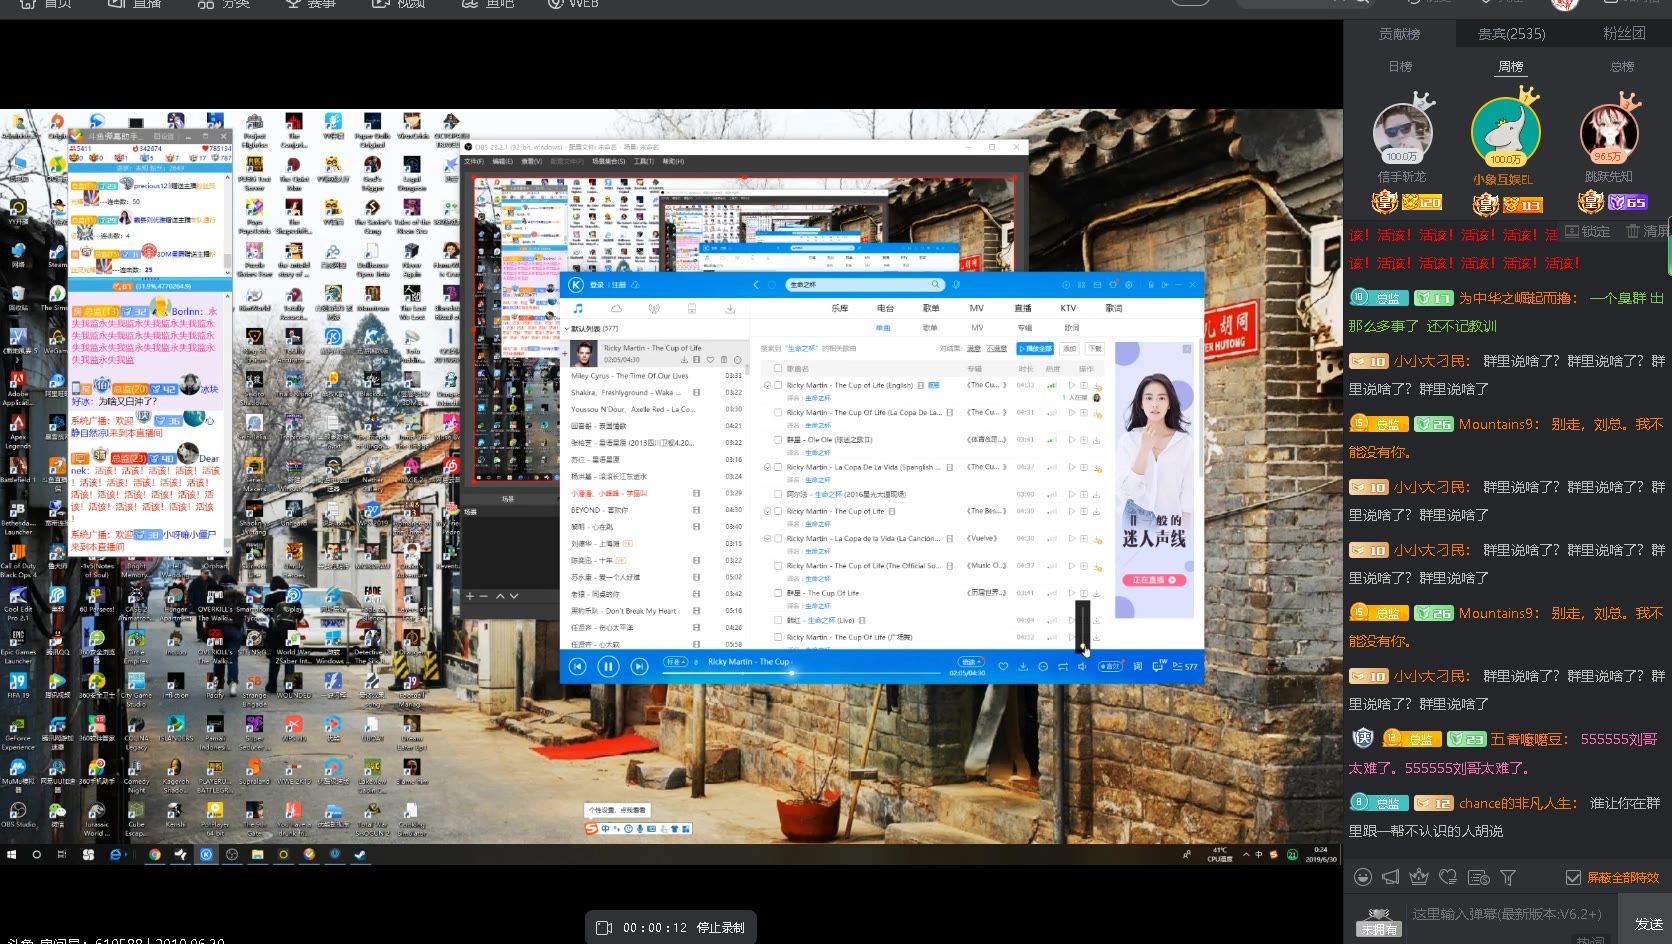Tick checkbox for 韩红 - 生命之杯 (Live)
The image size is (1672, 944).
[778, 620]
